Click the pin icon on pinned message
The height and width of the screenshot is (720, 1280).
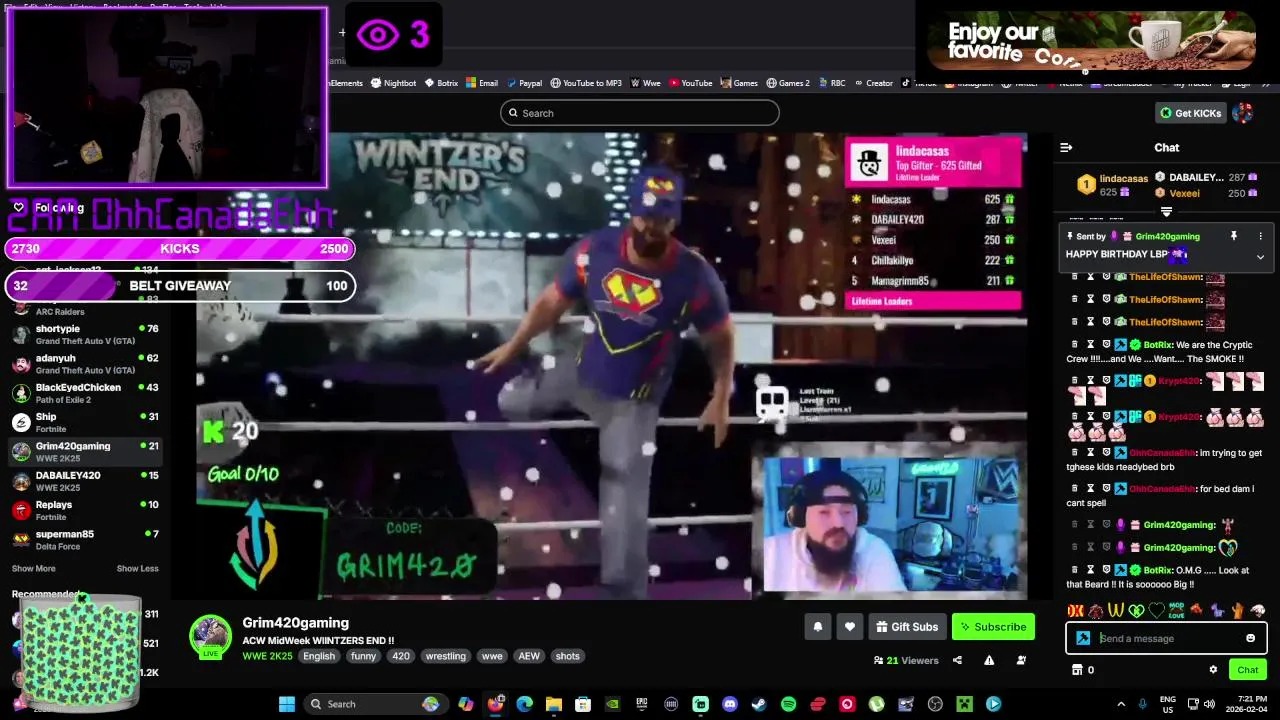point(1233,236)
